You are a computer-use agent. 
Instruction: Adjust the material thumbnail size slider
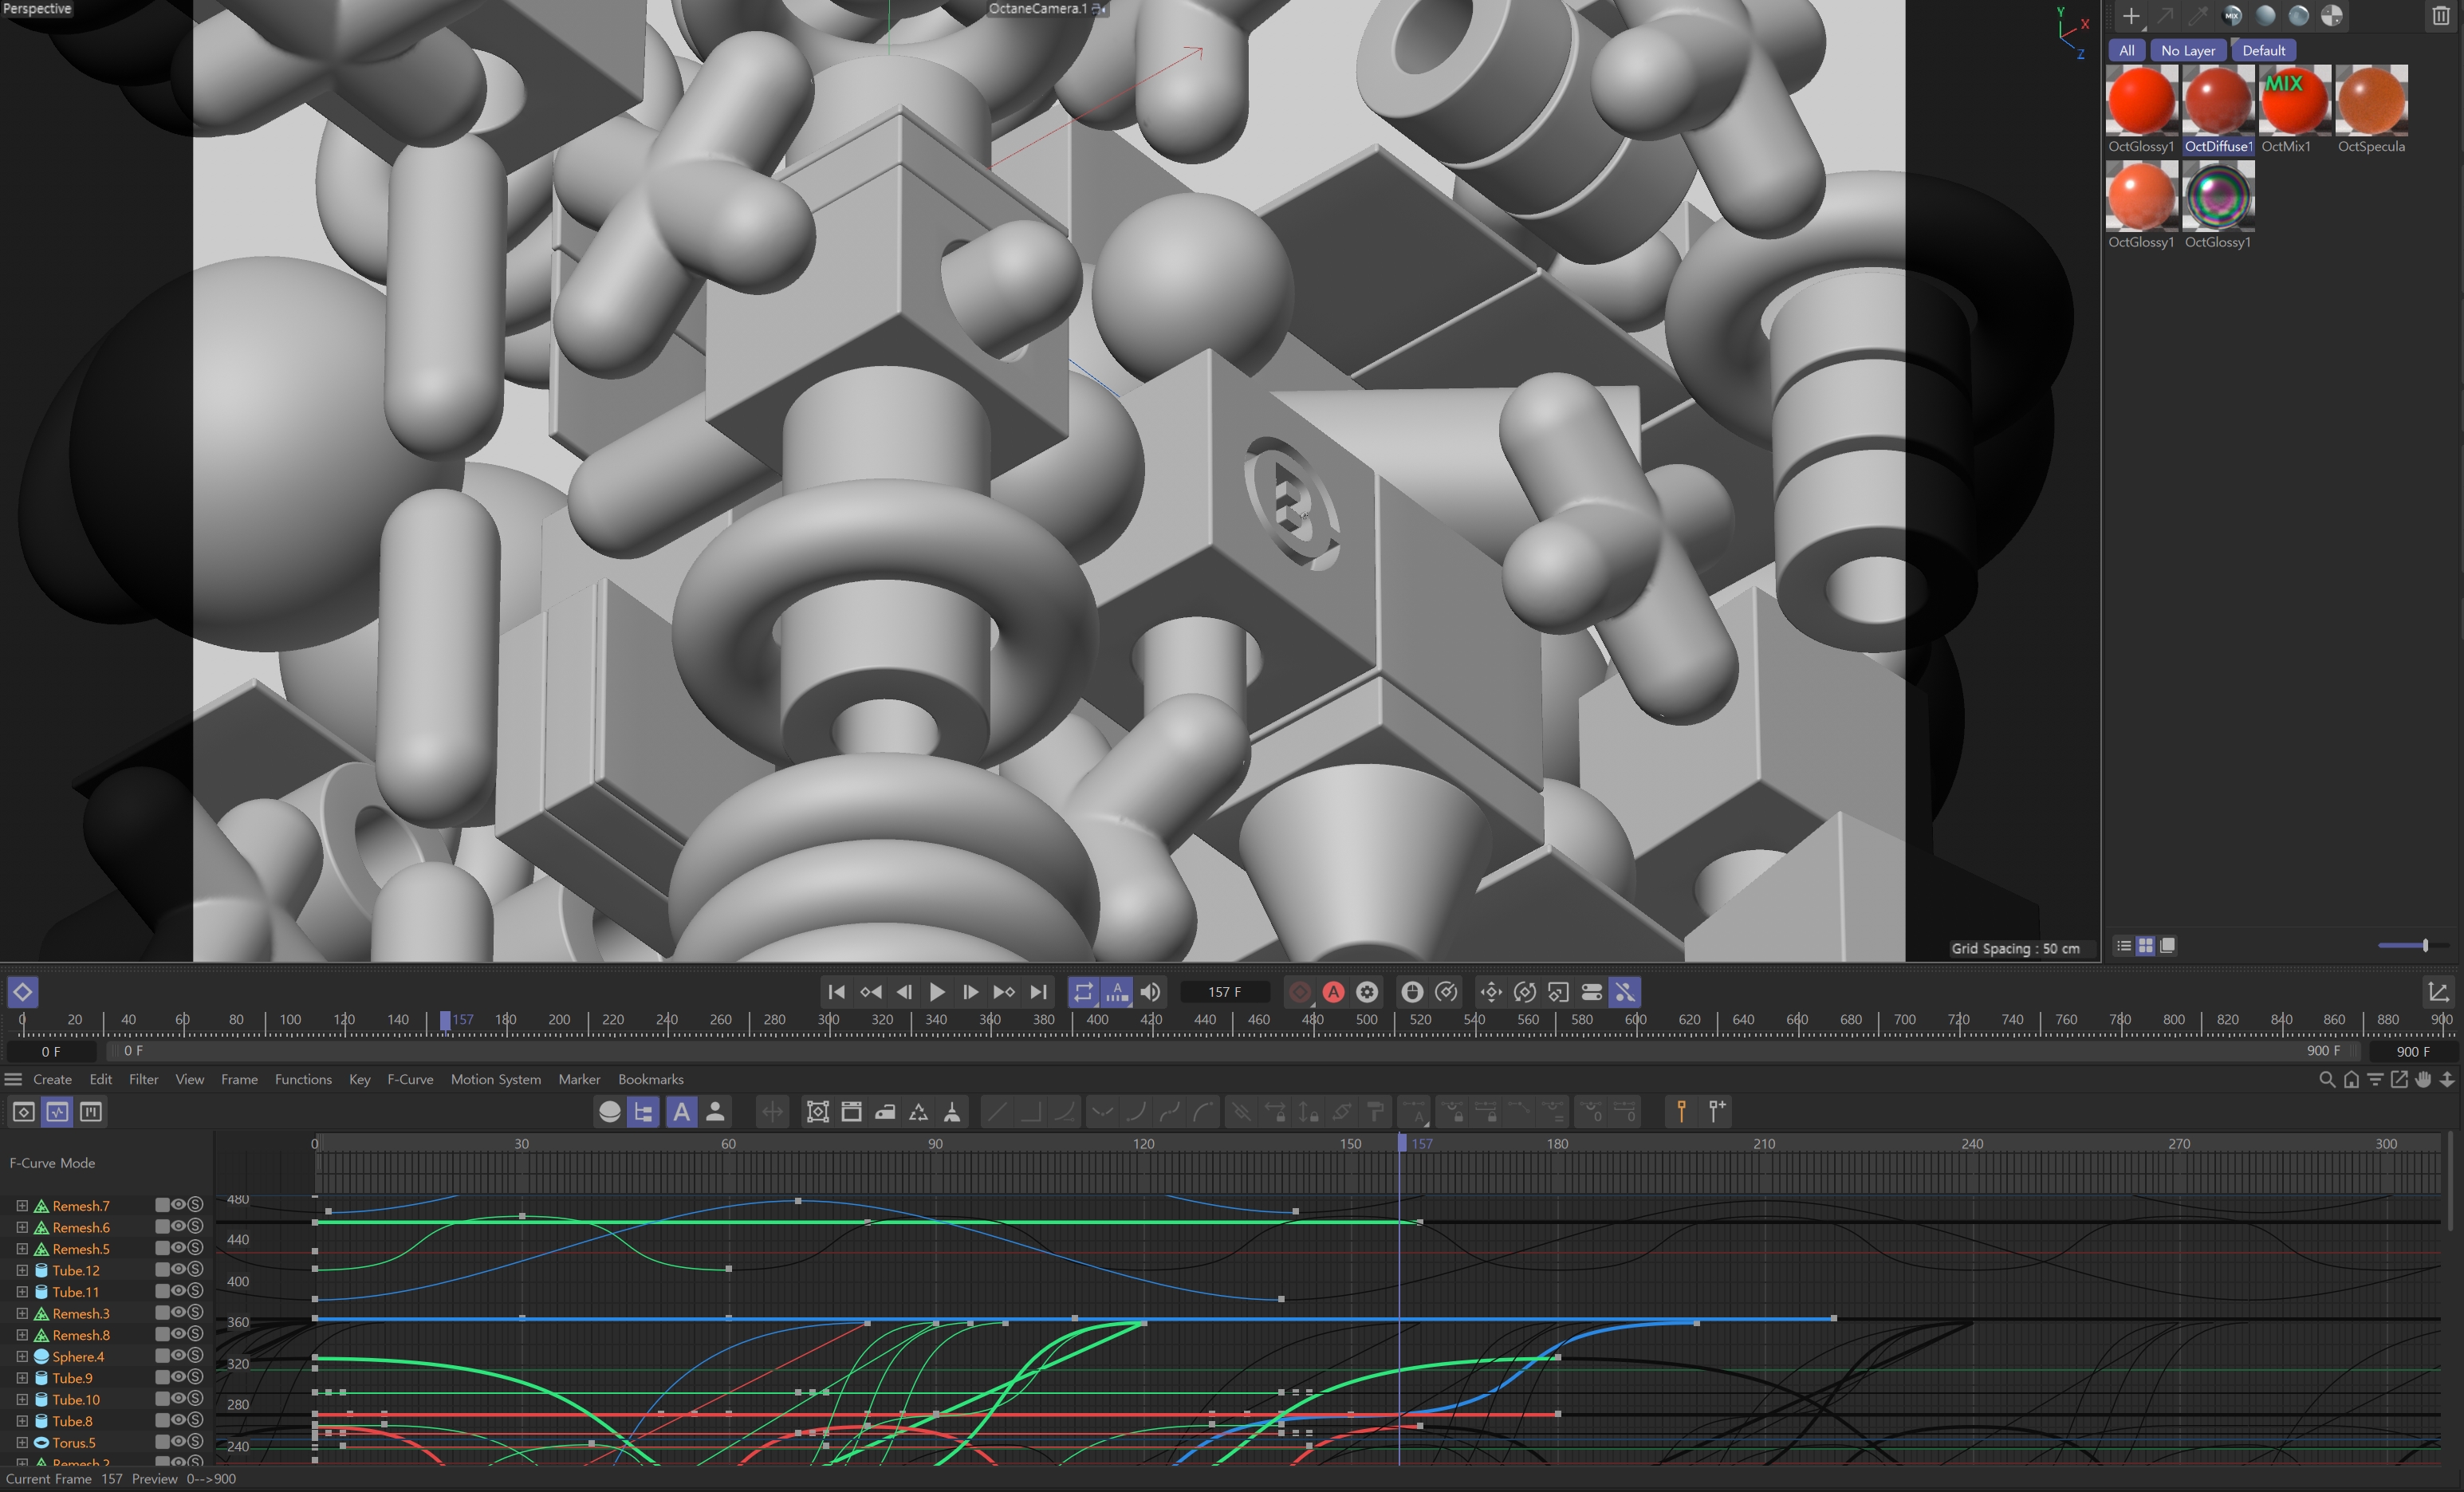pos(2424,945)
